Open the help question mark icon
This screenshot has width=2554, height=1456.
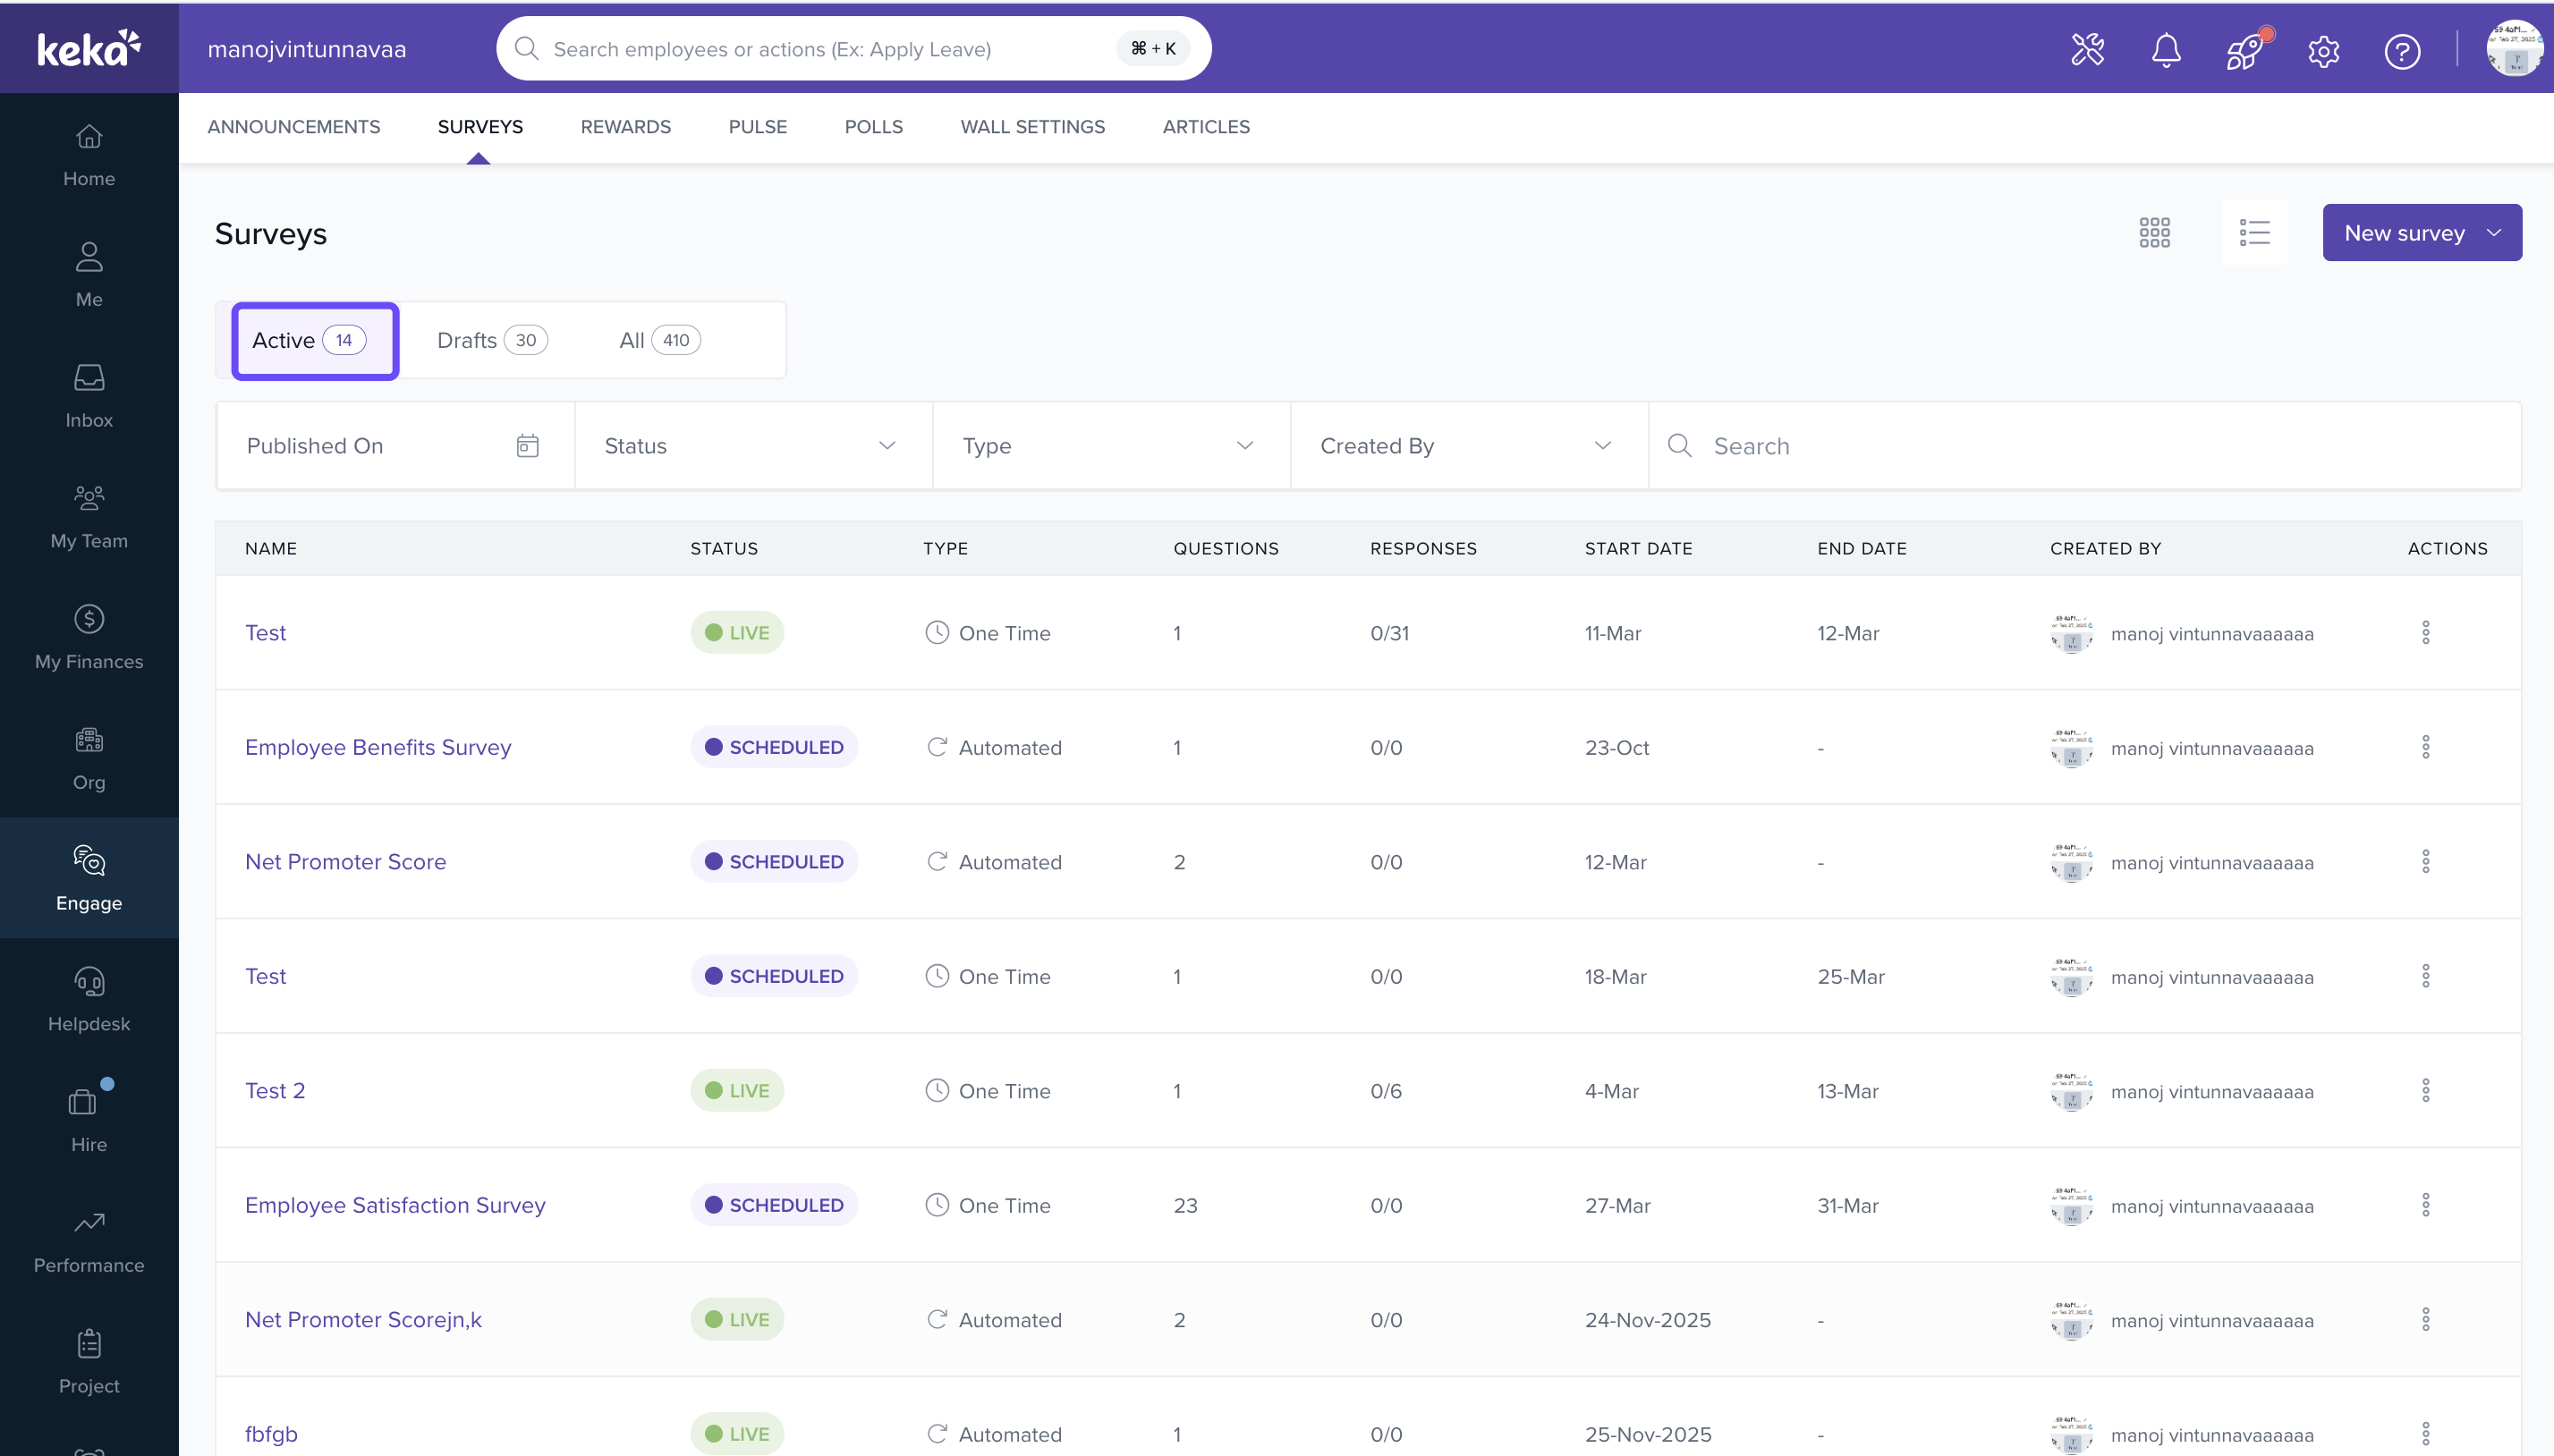click(2402, 50)
